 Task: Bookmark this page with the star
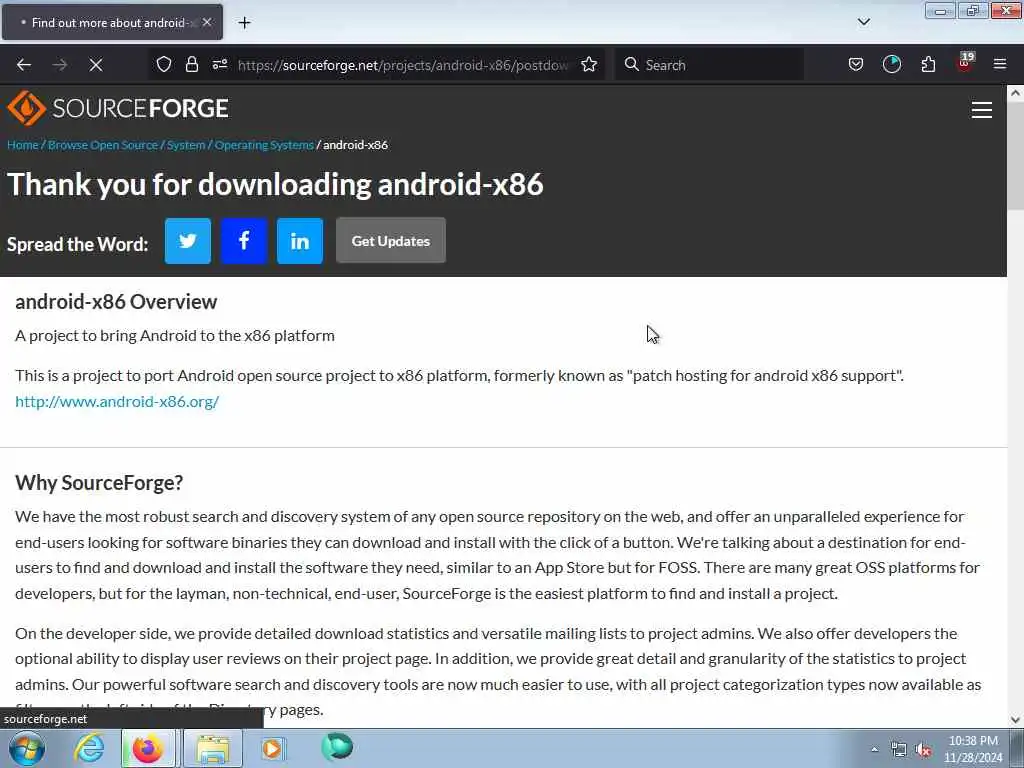pos(589,64)
